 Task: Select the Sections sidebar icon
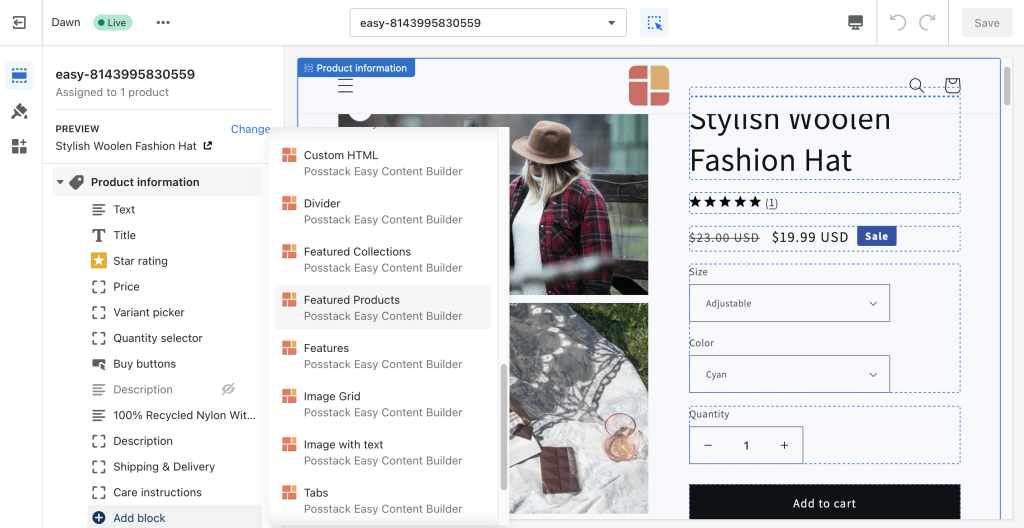[x=20, y=76]
